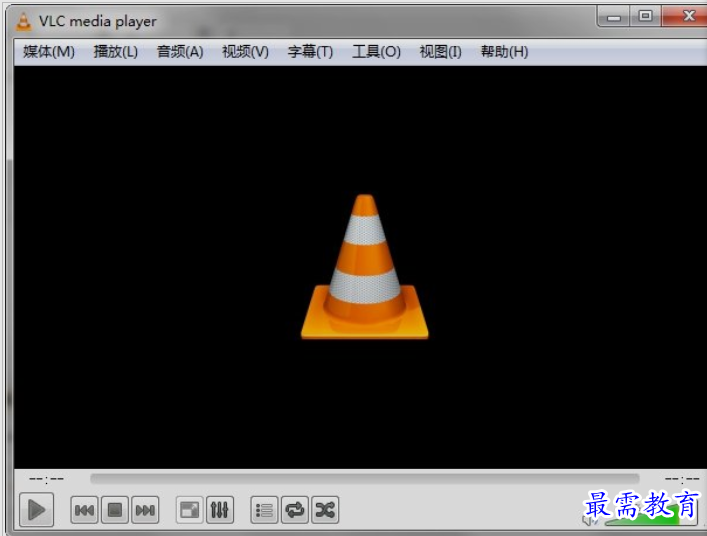Click the elapsed time label
707x536 pixels.
(x=46, y=479)
